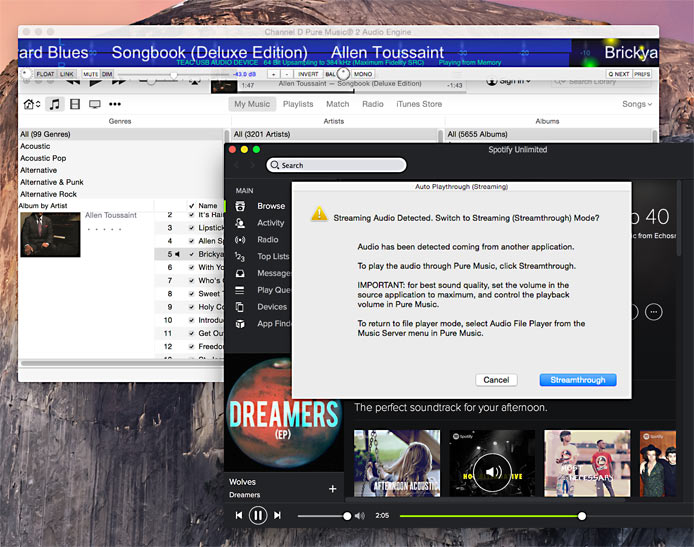
Task: Select All (3201 Artists) row
Action: coord(335,134)
